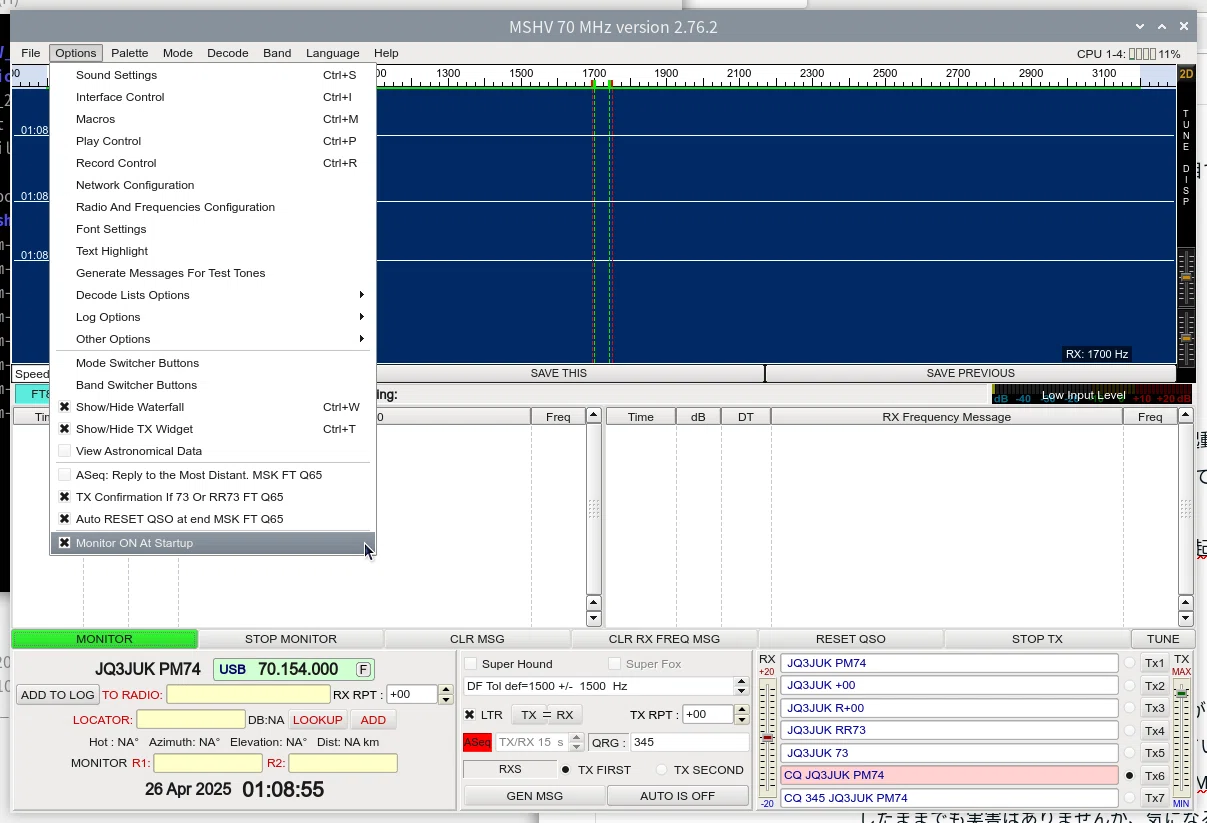Click CQ JQ3JUK PM74 message field
Screen dimensions: 1207x823
(949, 775)
